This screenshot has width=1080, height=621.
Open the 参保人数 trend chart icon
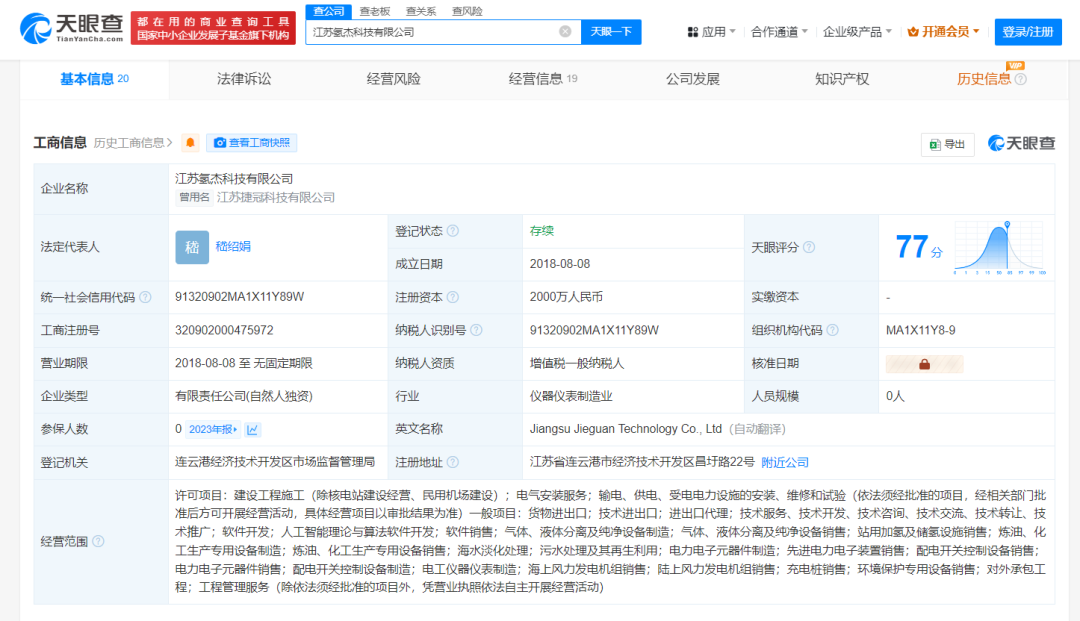pyautogui.click(x=253, y=430)
